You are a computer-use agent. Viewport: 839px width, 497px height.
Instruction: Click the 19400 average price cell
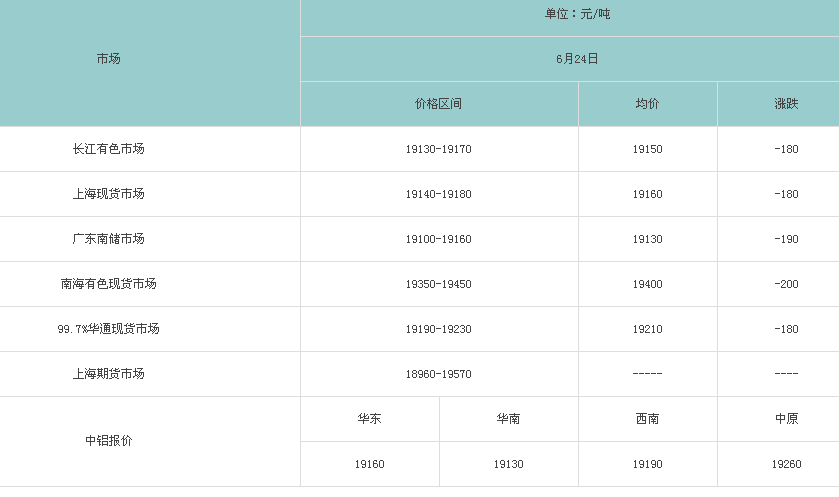tap(647, 284)
